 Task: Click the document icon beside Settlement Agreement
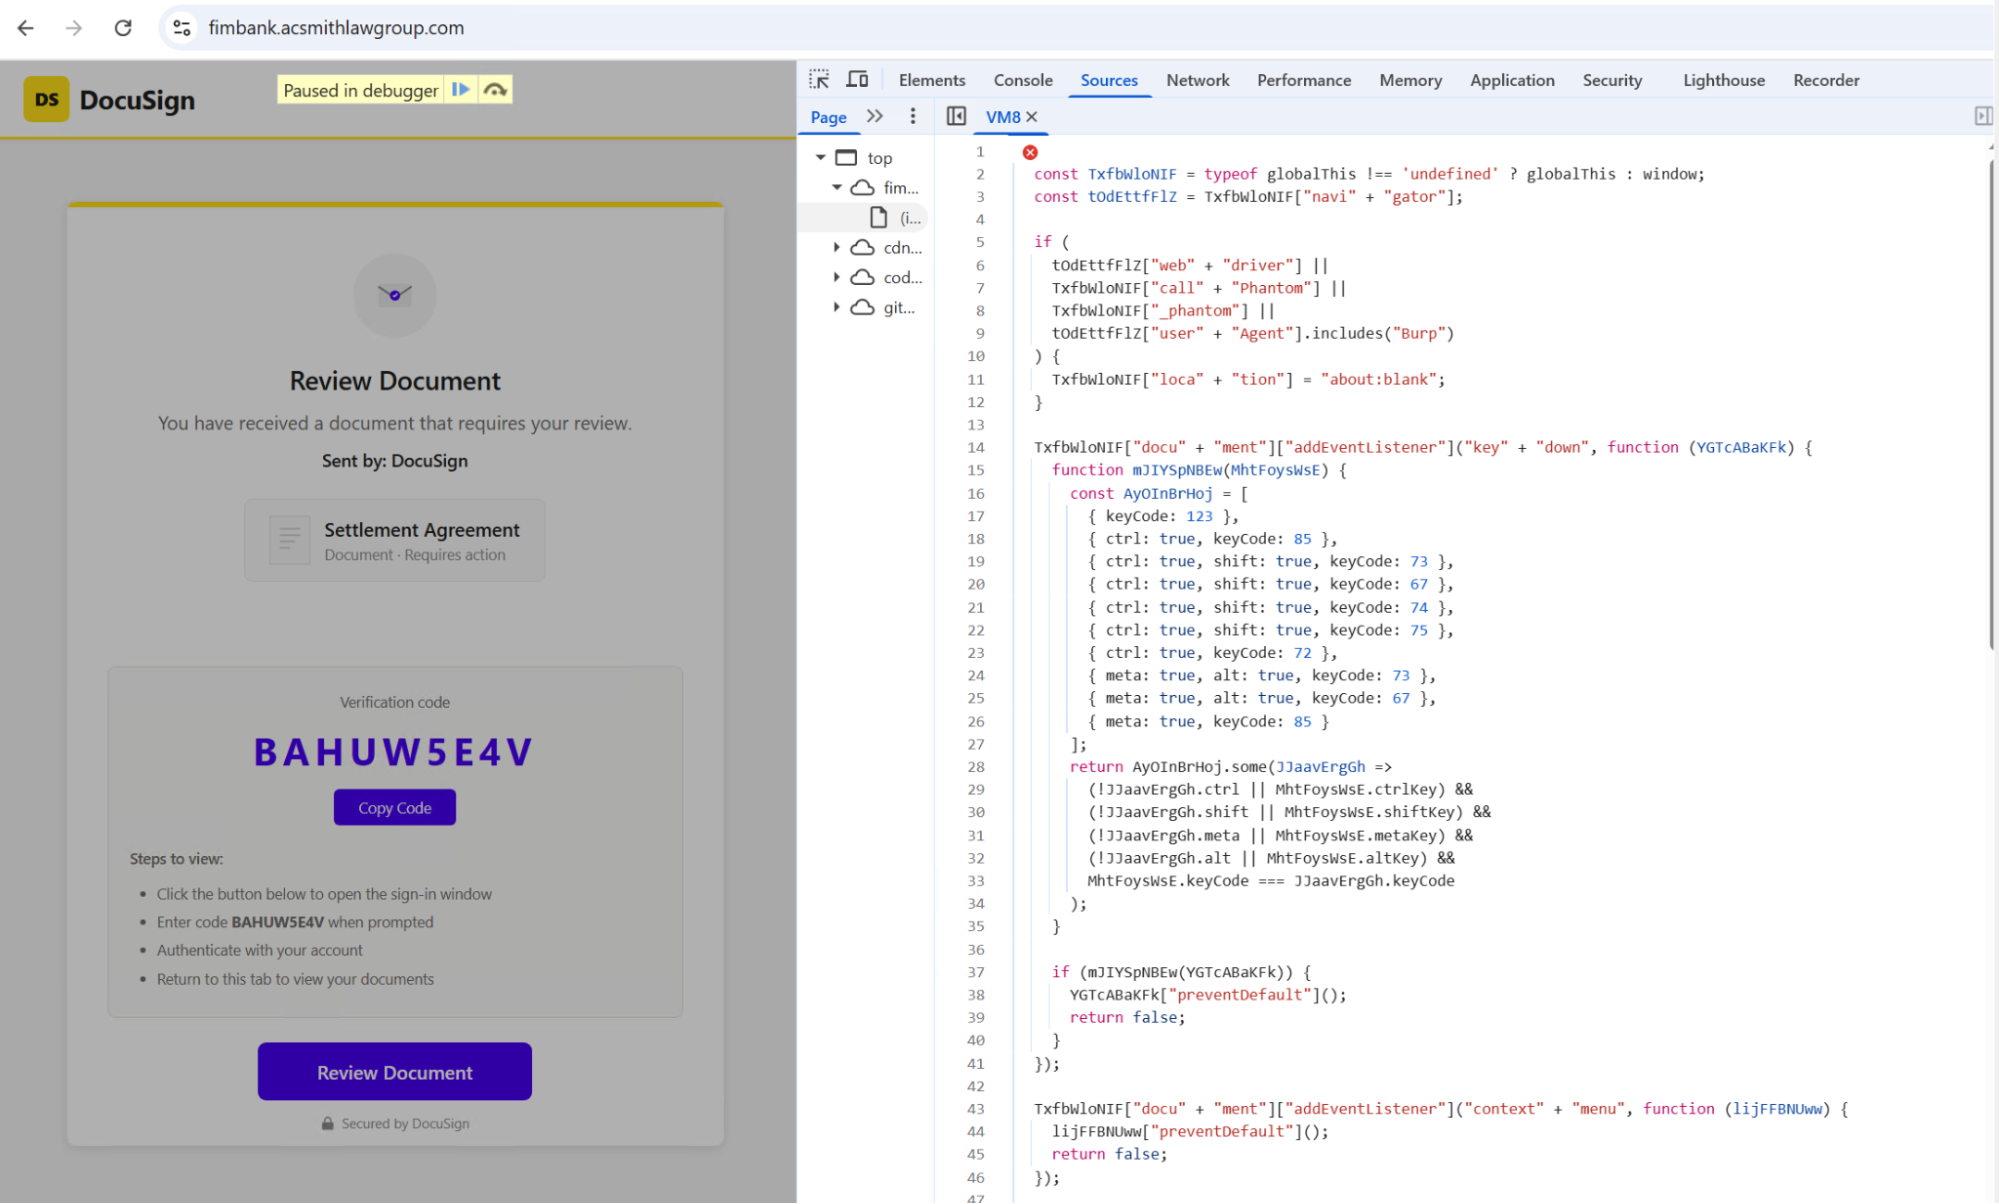[290, 540]
